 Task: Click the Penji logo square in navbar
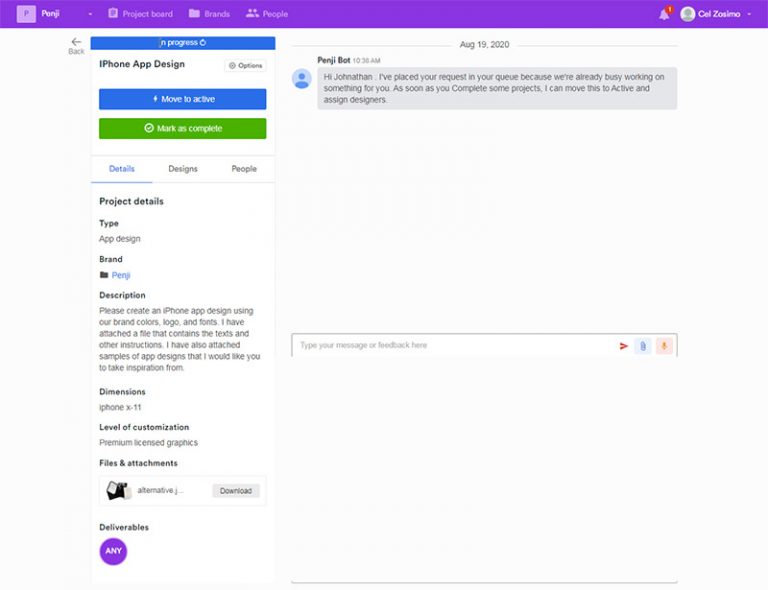coord(25,14)
